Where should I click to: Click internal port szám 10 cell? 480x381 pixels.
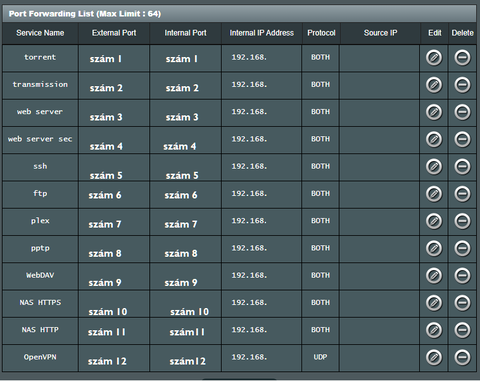pos(185,303)
